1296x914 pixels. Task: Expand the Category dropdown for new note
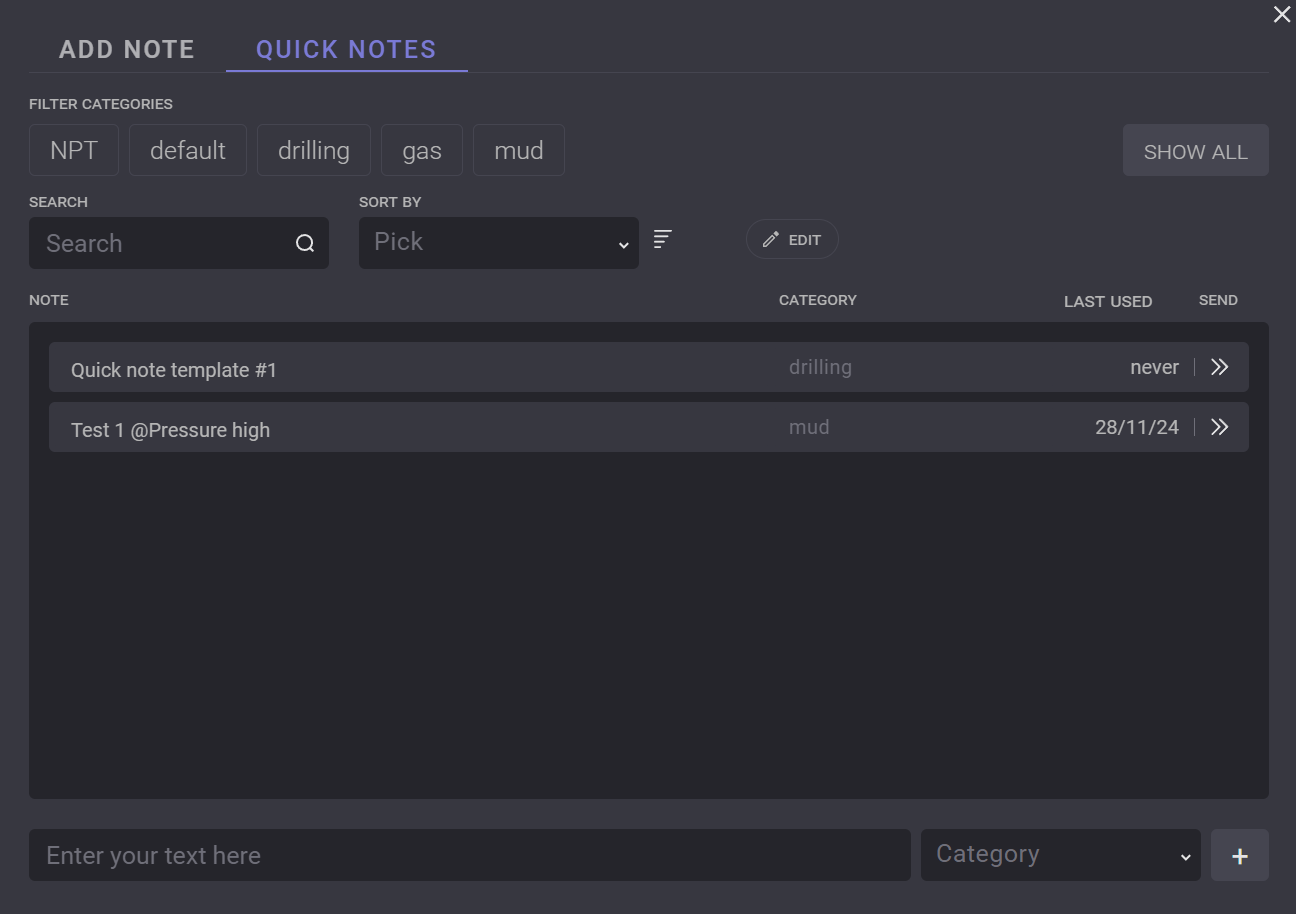1060,855
